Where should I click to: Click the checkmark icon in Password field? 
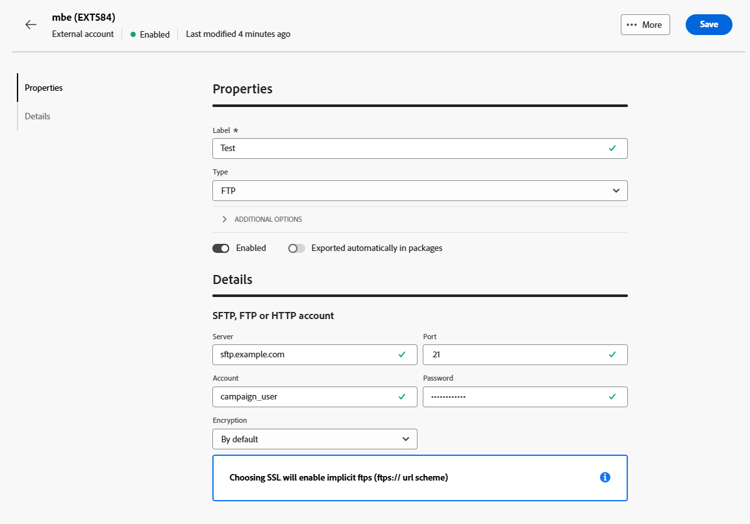click(x=612, y=397)
